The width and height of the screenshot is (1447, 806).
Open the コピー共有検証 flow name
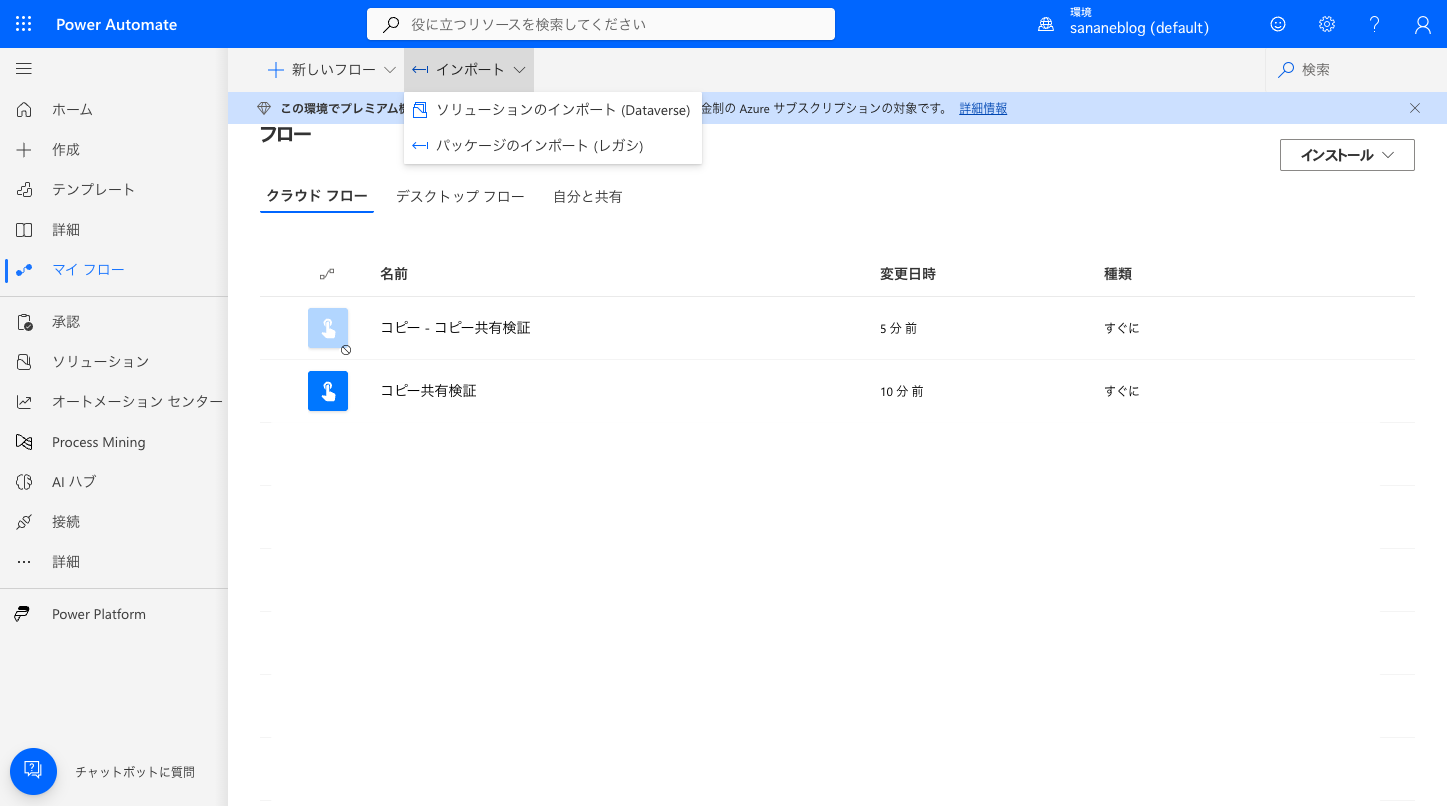pyautogui.click(x=428, y=391)
